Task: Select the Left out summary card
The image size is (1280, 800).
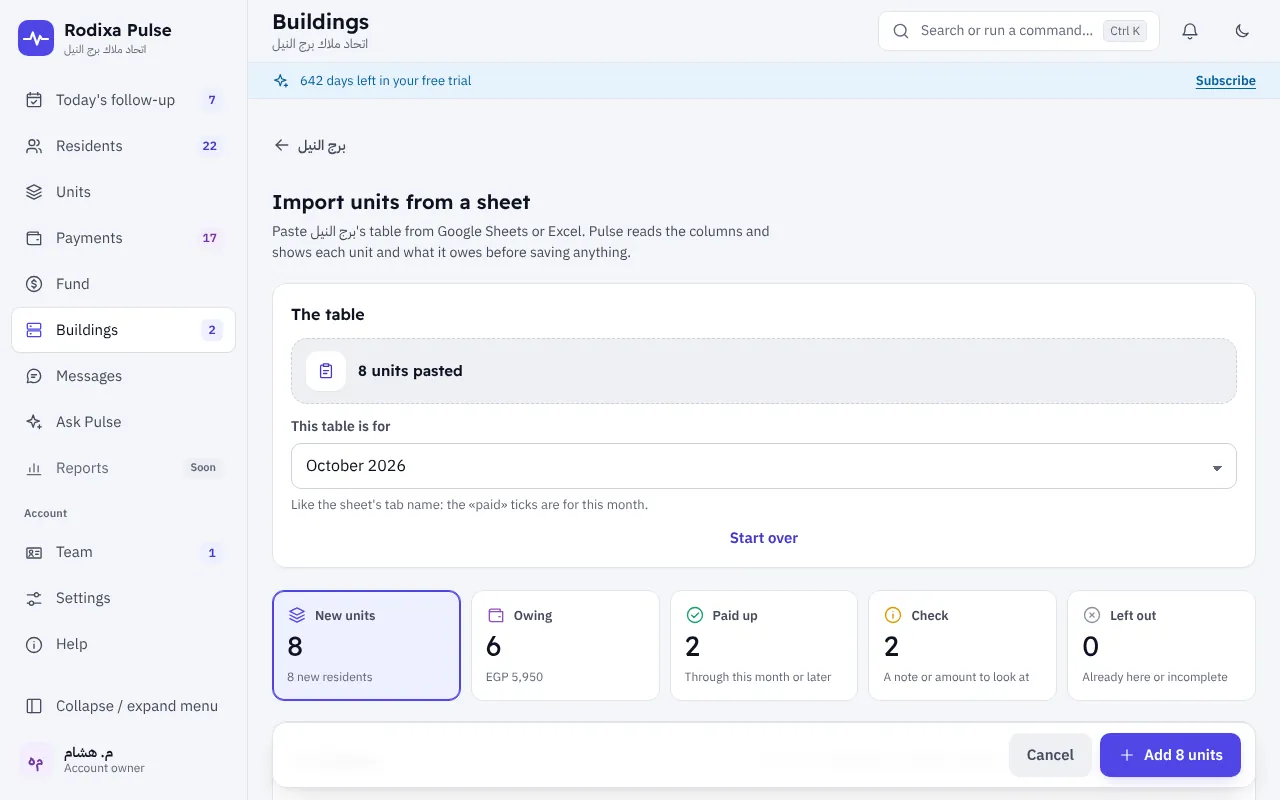Action: pyautogui.click(x=1161, y=645)
